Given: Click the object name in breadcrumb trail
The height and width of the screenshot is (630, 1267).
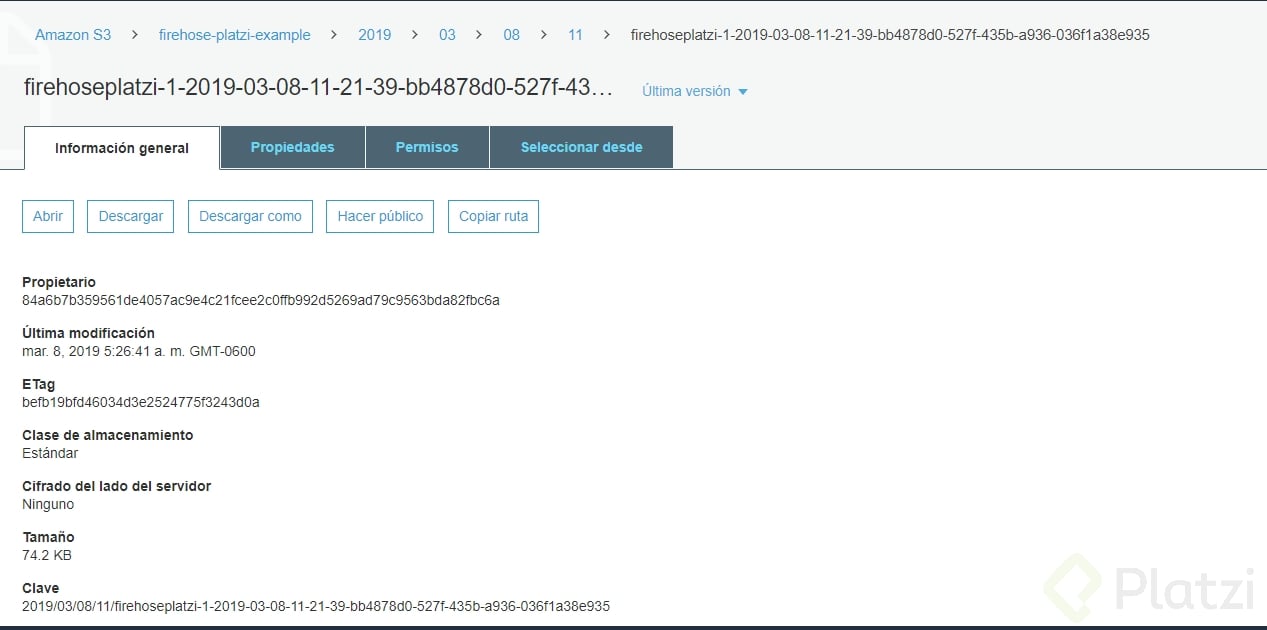Looking at the screenshot, I should 890,35.
